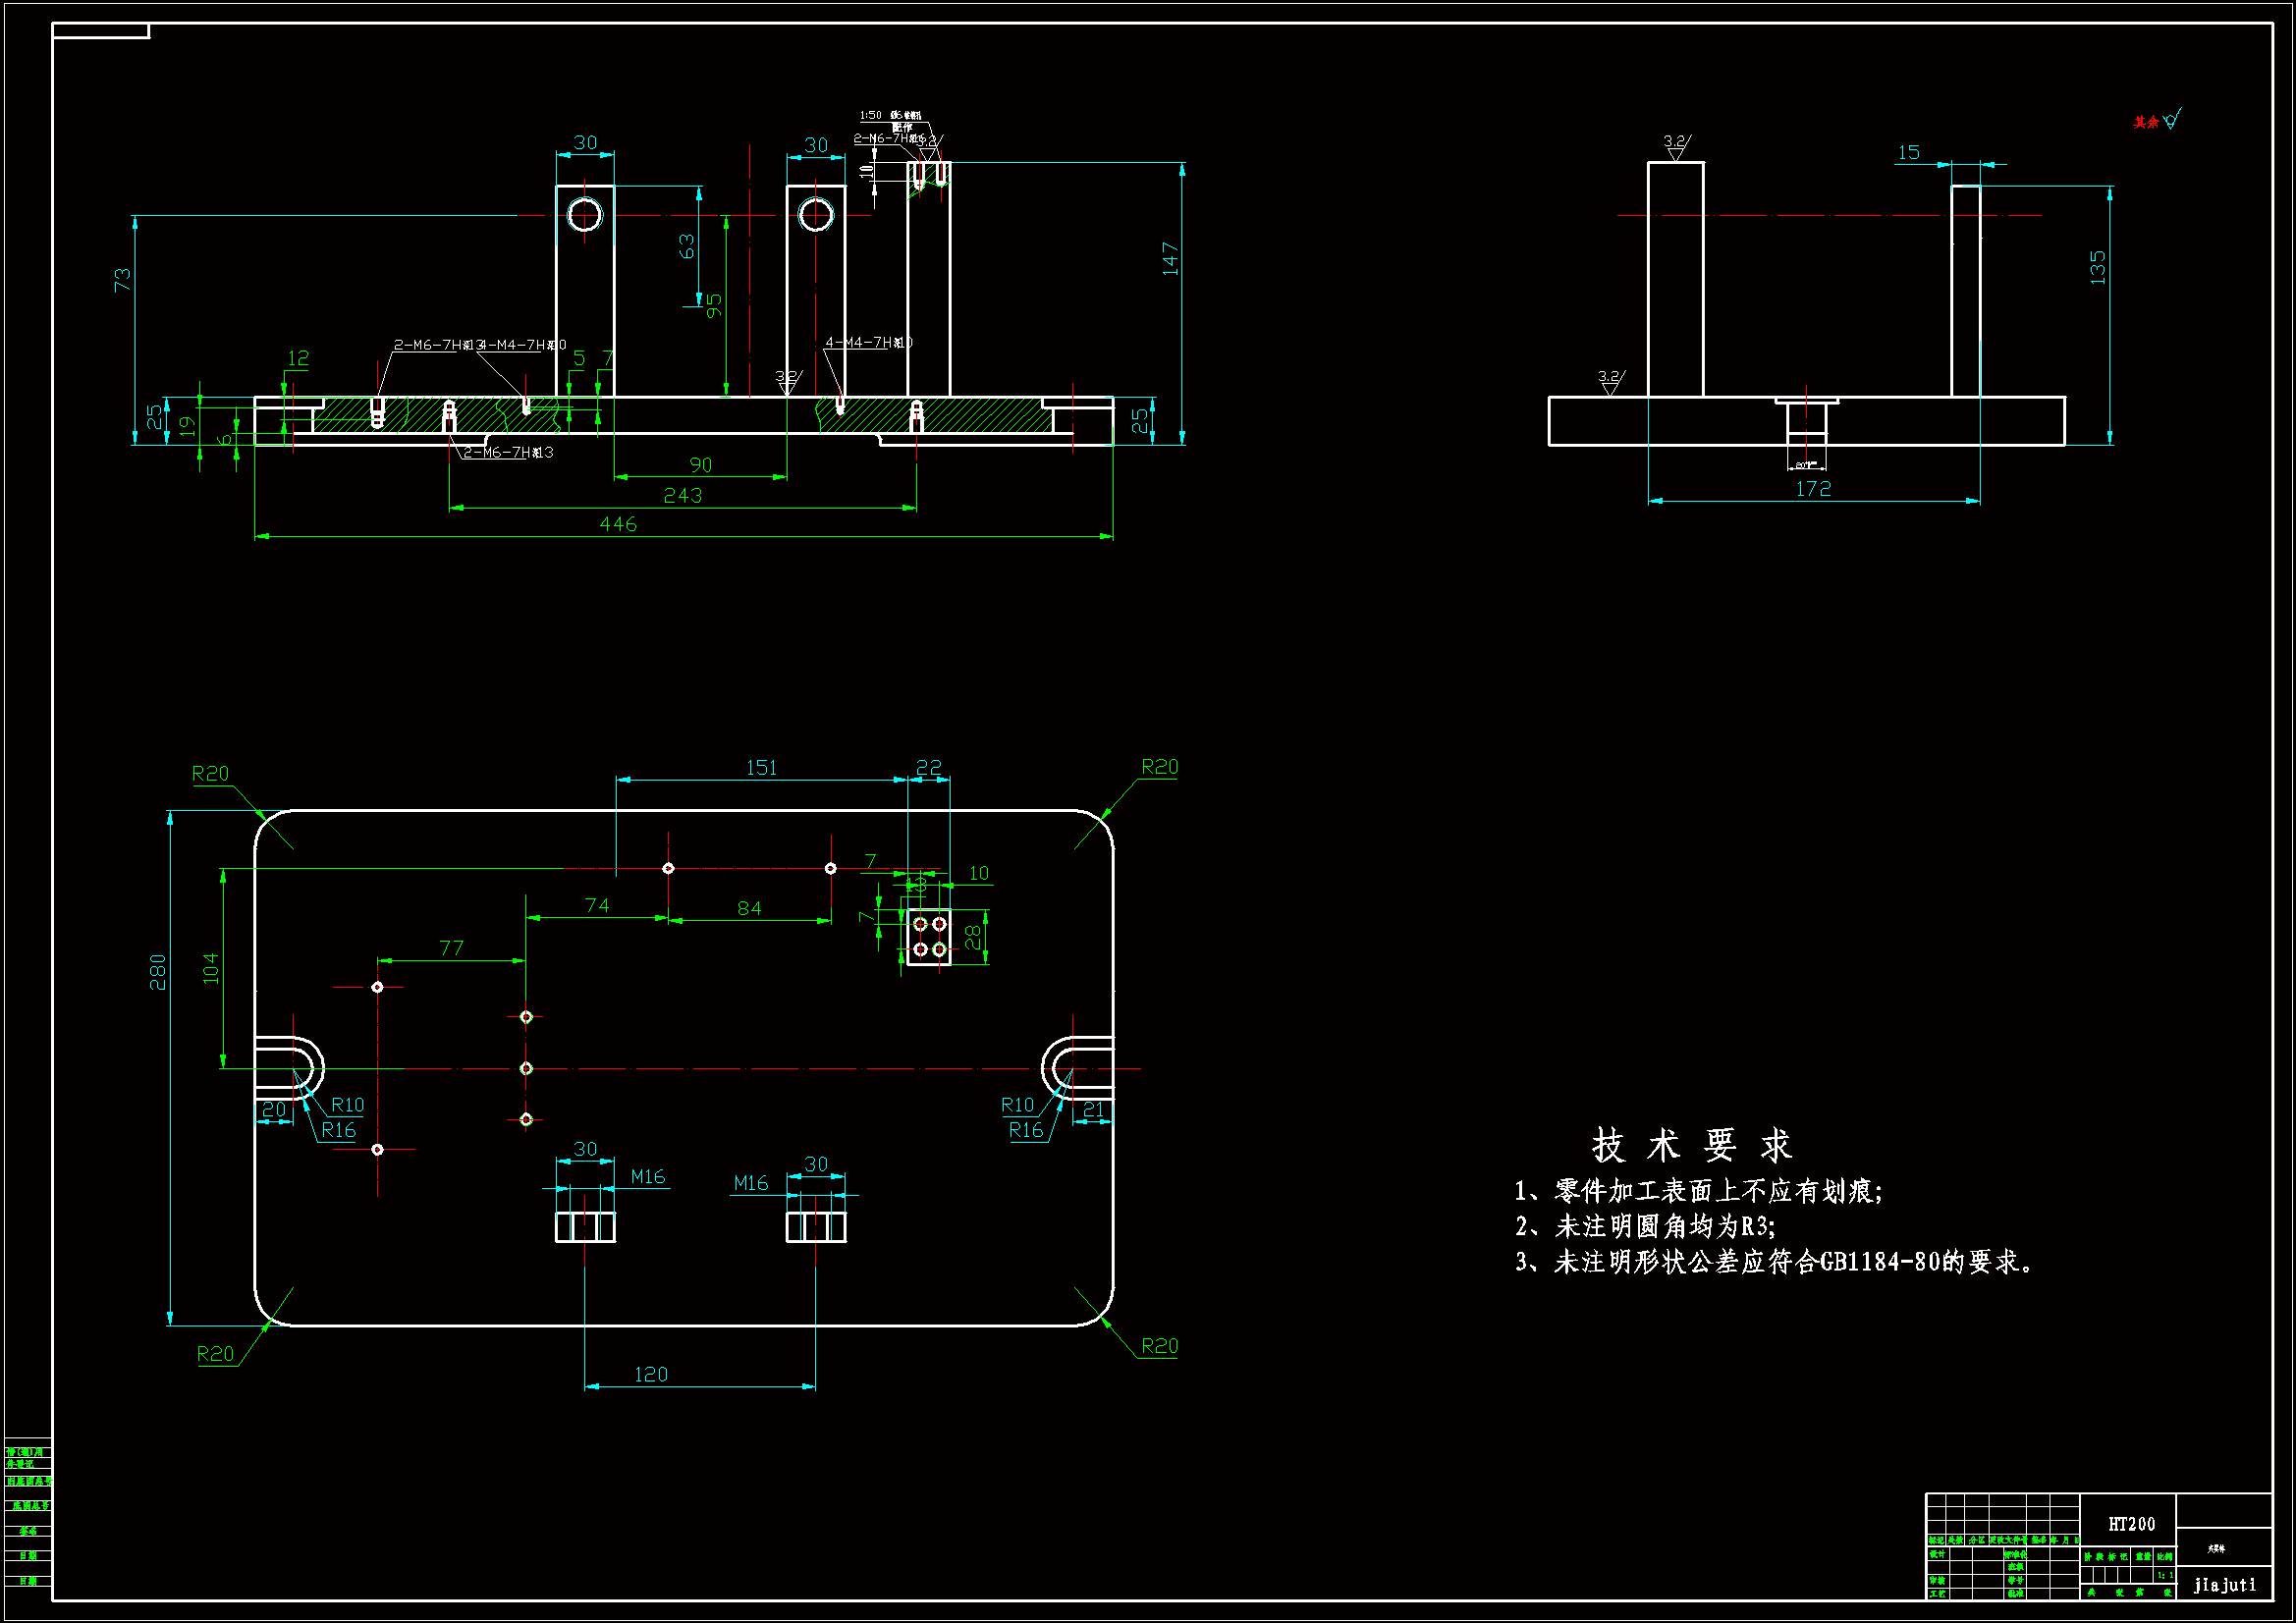Select the 77 dimension in plan view
2296x1623 pixels.
pos(452,948)
